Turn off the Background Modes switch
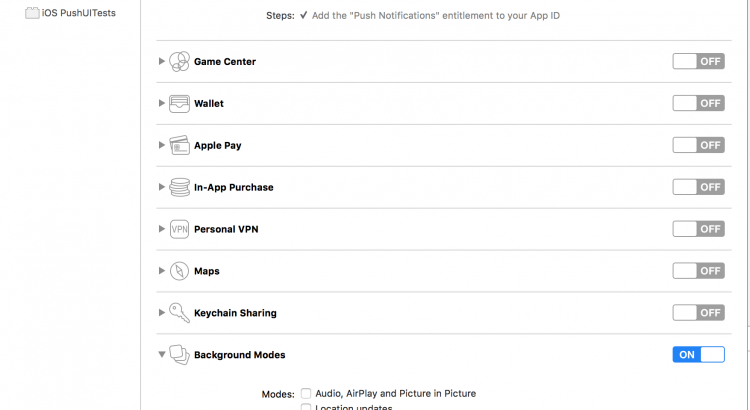Viewport: 750px width, 410px height. coord(698,355)
